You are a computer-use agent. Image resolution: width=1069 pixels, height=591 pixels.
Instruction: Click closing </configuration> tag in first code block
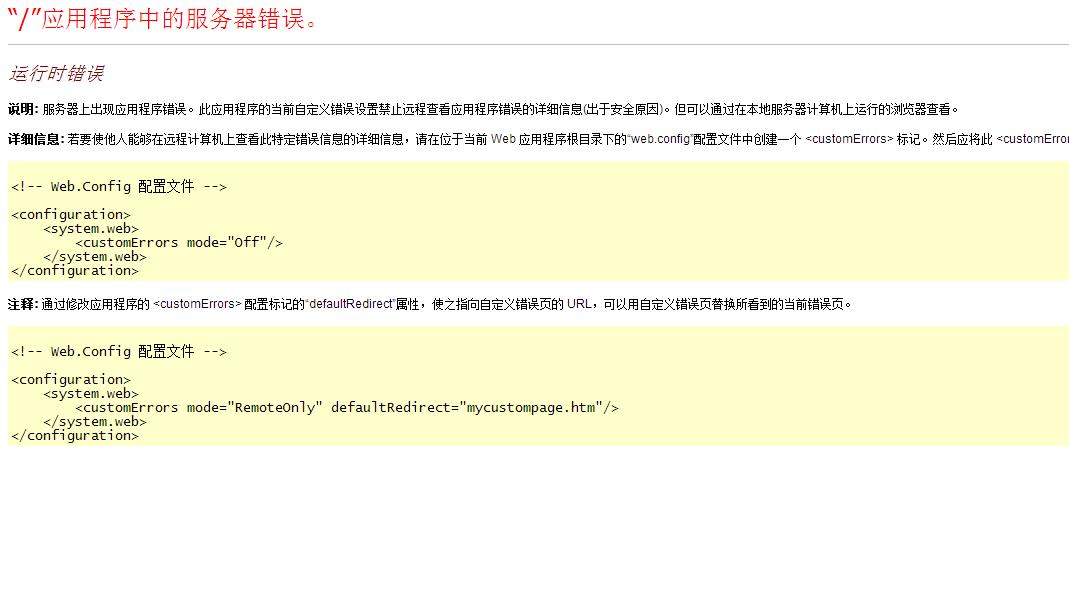pyautogui.click(x=75, y=271)
